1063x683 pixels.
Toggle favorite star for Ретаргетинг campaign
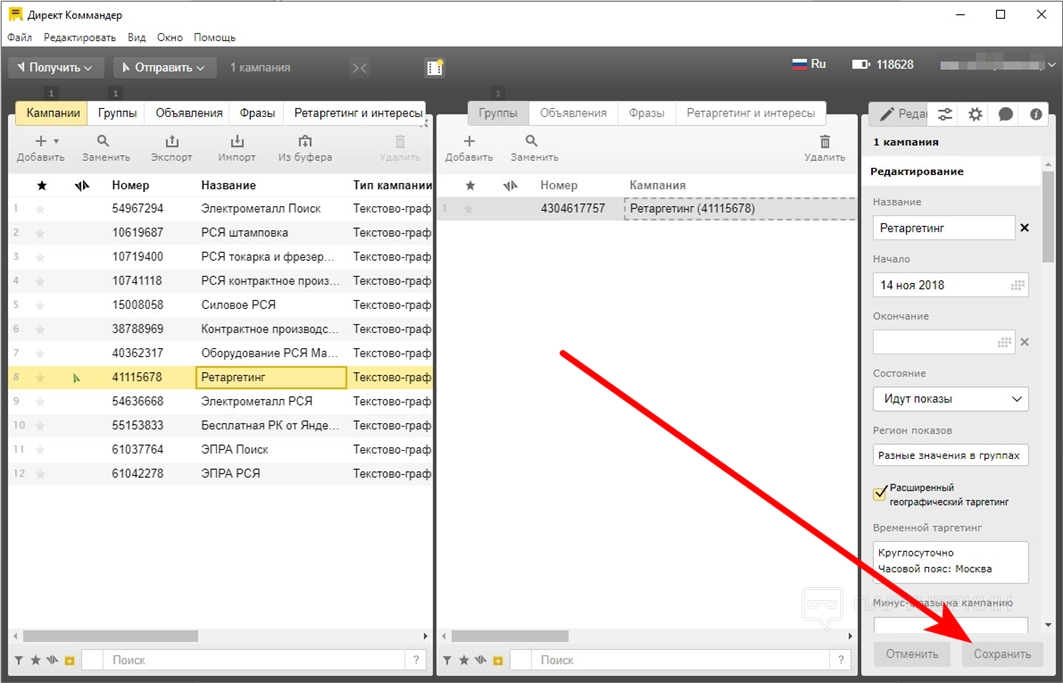click(x=40, y=377)
